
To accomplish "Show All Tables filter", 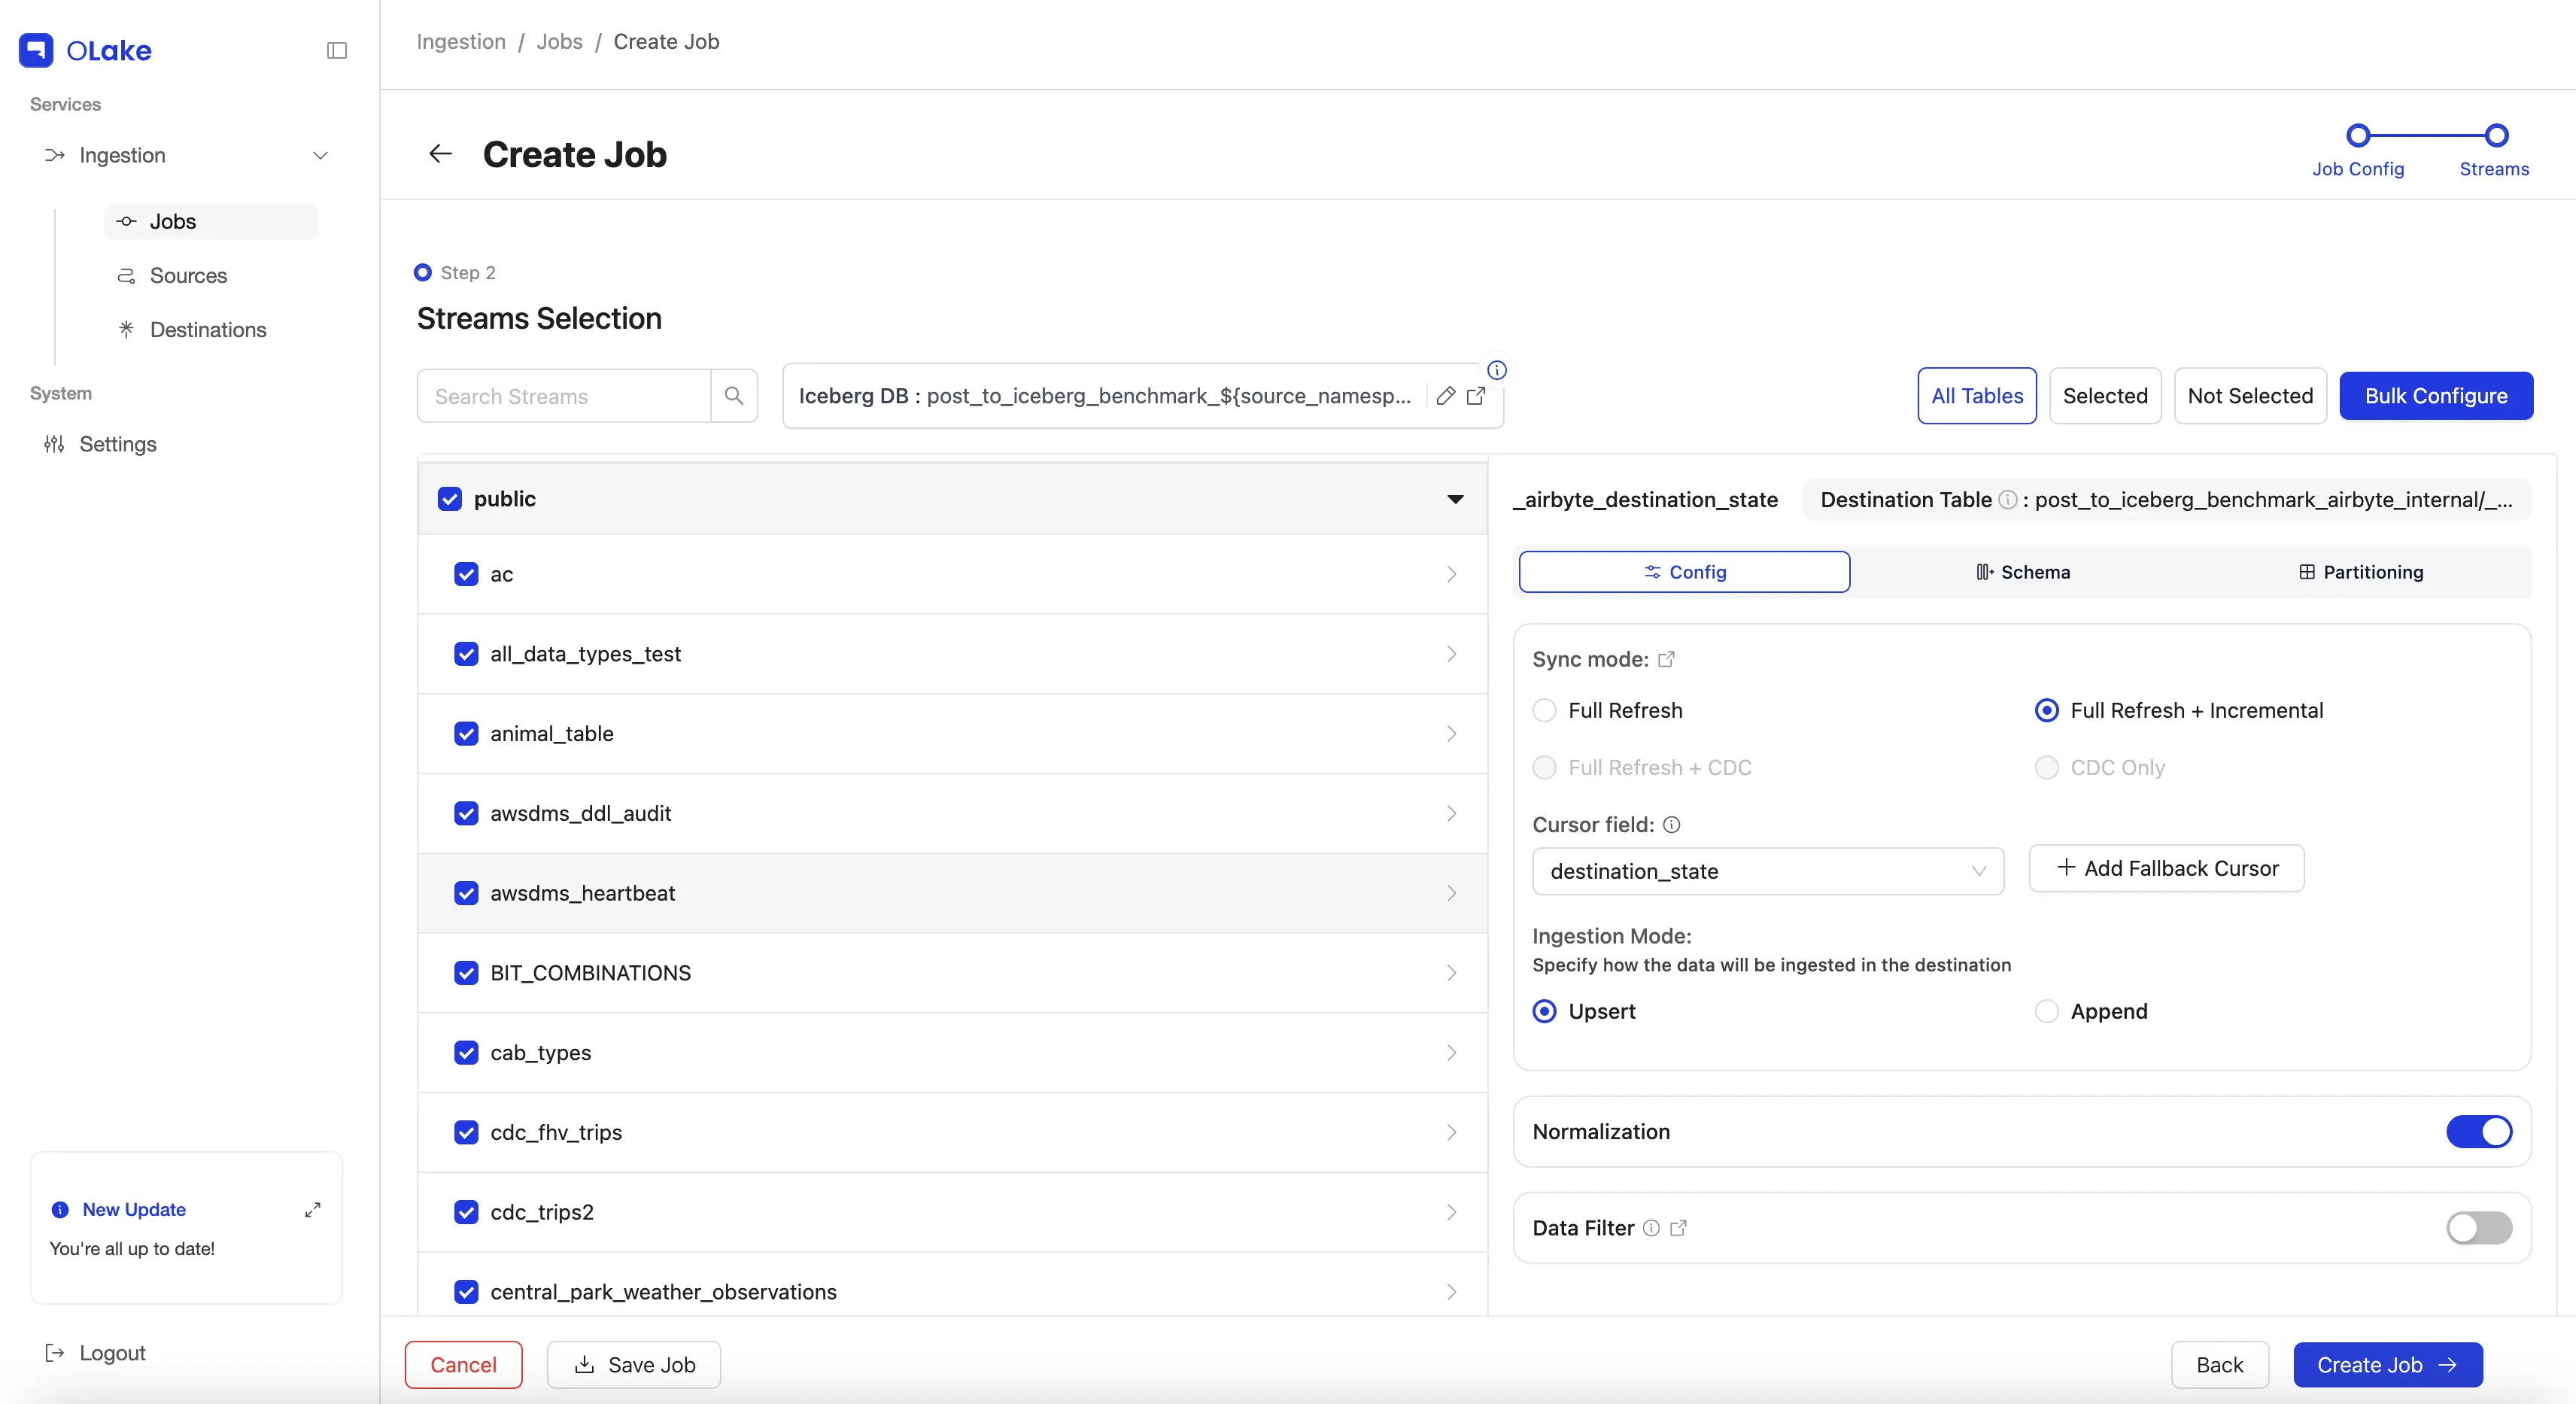I will tap(1977, 396).
